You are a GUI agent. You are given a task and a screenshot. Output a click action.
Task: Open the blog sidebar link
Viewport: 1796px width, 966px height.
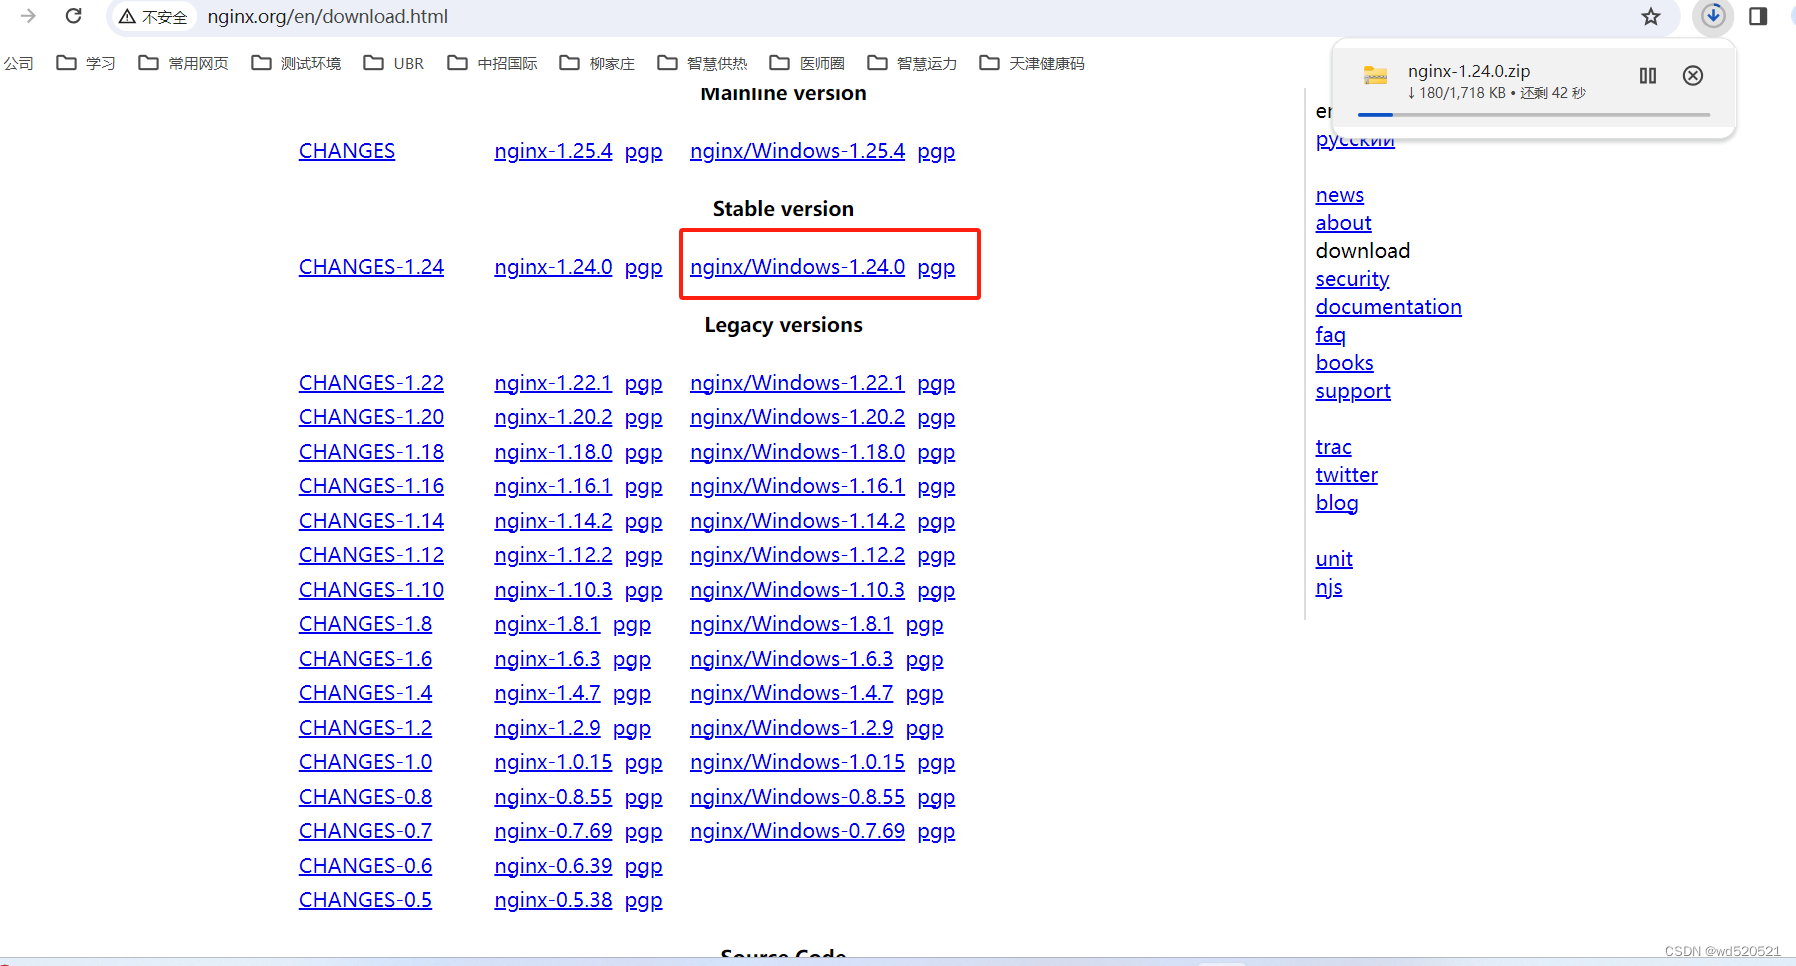[1337, 503]
